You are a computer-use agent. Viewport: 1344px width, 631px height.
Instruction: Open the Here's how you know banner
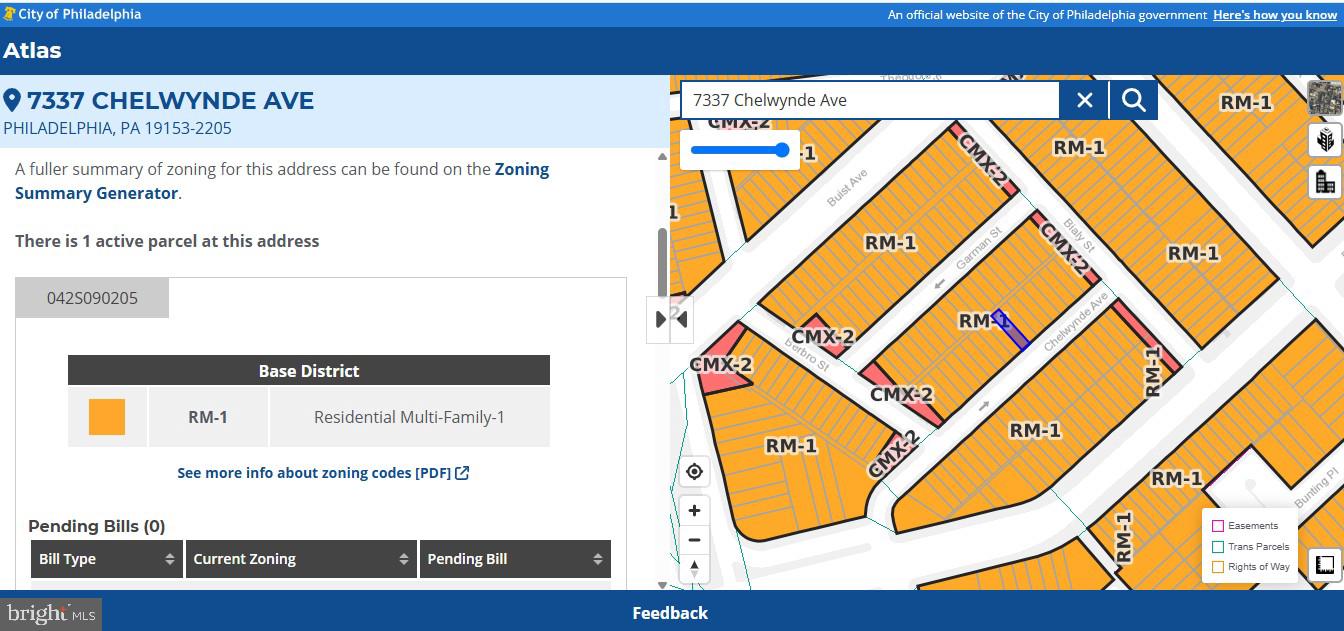tap(1275, 14)
